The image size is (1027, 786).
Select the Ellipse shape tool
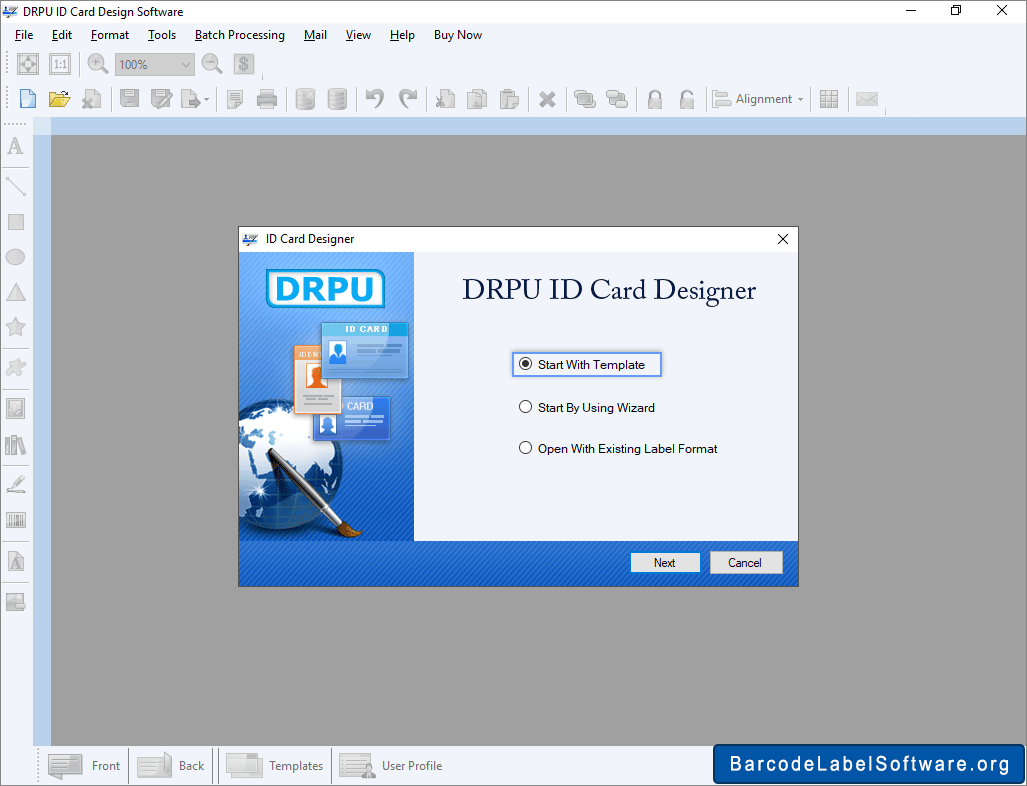click(16, 257)
